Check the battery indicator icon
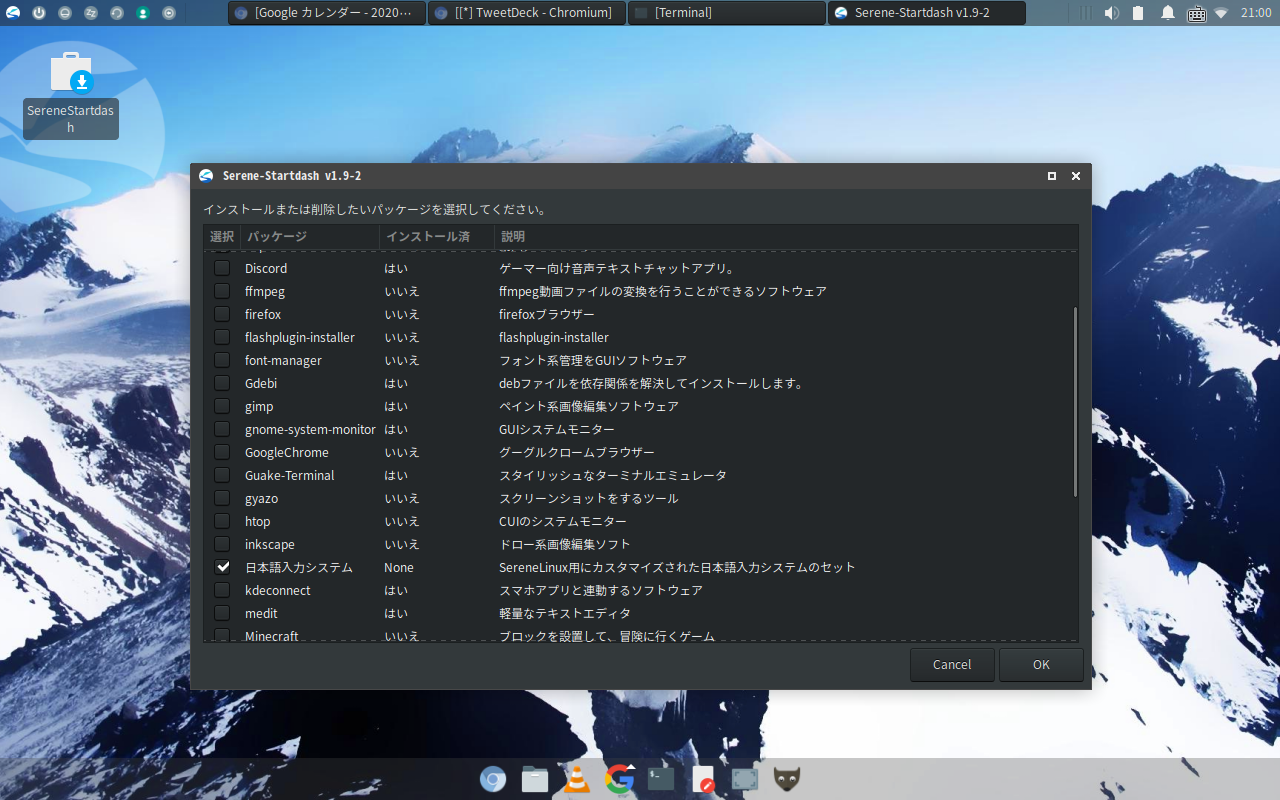This screenshot has width=1280, height=800. [1138, 13]
